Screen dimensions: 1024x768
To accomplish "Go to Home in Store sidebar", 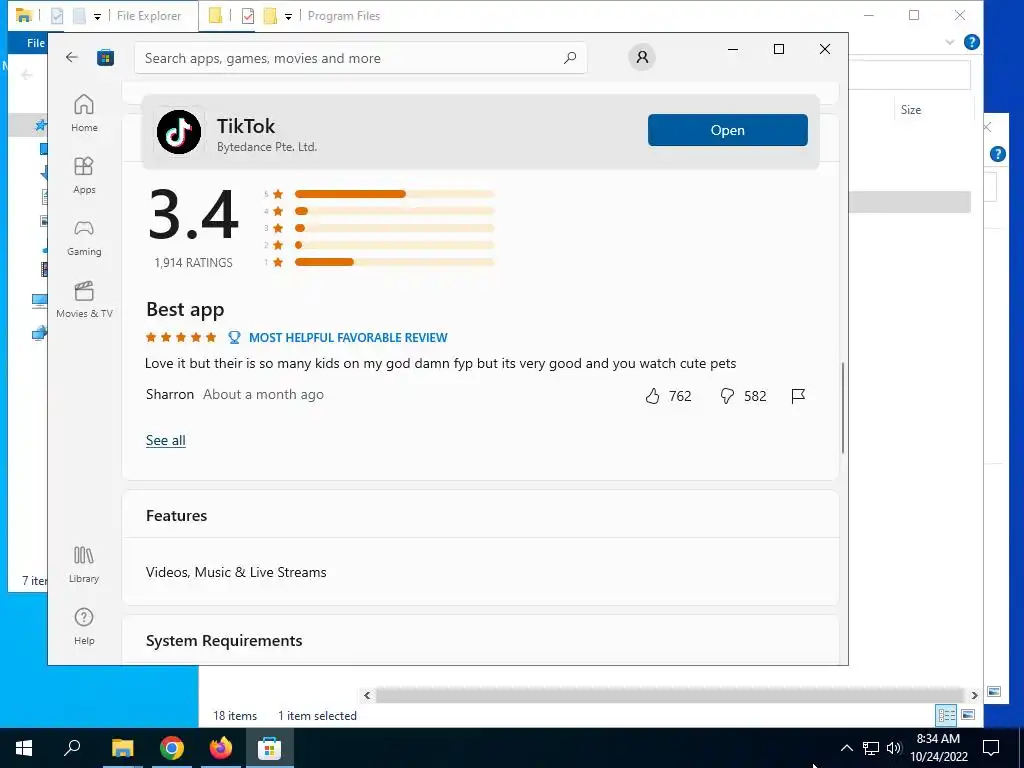I will click(84, 113).
